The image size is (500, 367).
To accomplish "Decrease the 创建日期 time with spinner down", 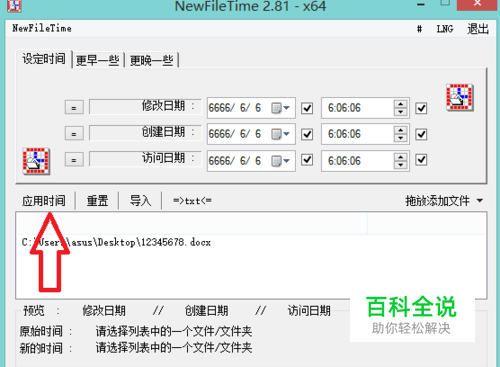I will 401,138.
